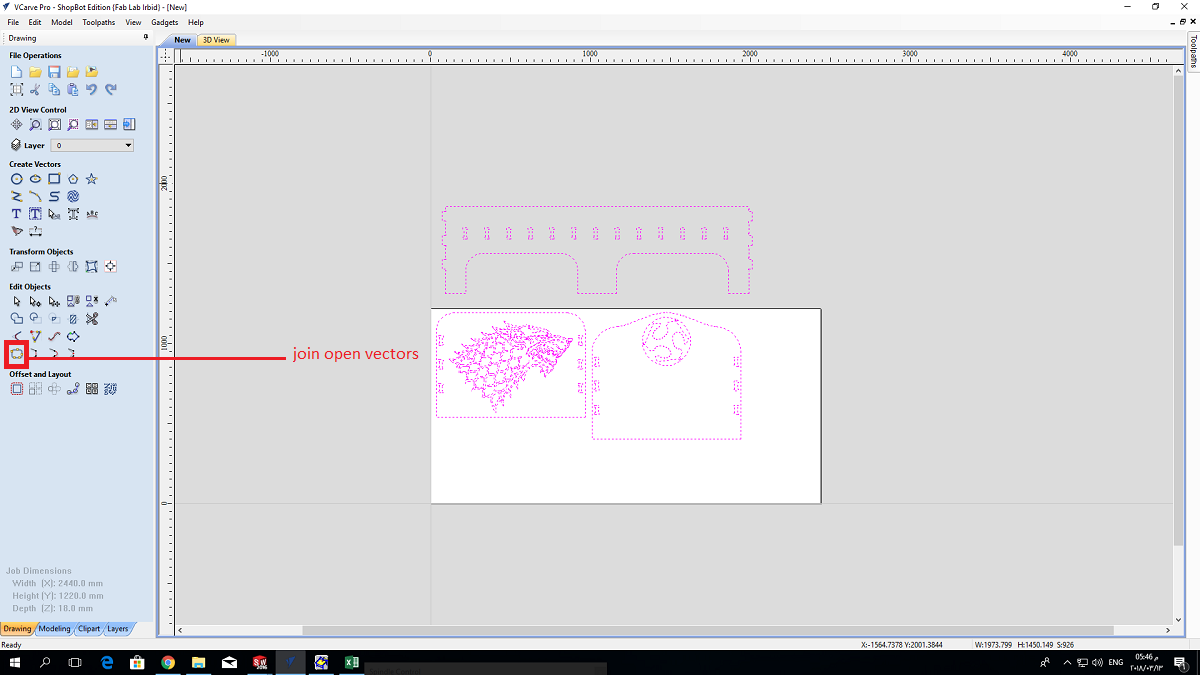Screen dimensions: 1200x675
Task: Open the Align Objects tool
Action: [111, 267]
